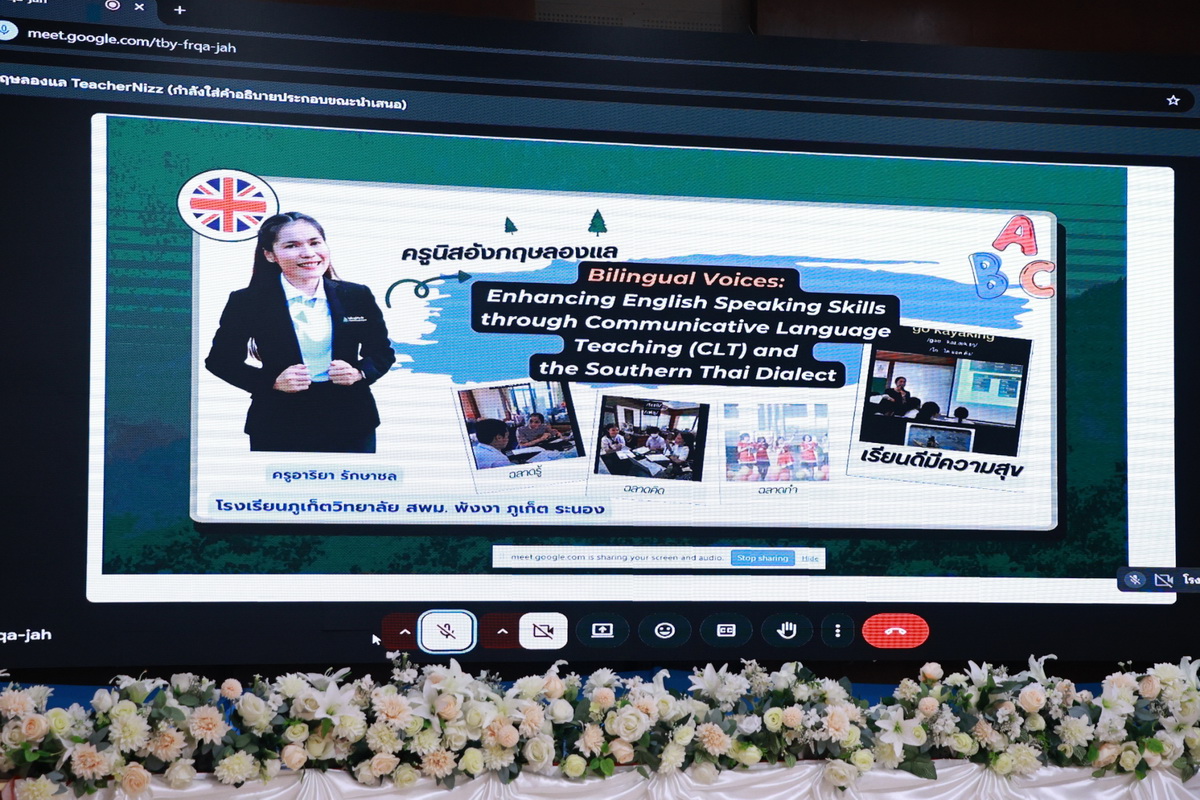Raise hand in the meeting
The height and width of the screenshot is (800, 1200).
click(787, 630)
